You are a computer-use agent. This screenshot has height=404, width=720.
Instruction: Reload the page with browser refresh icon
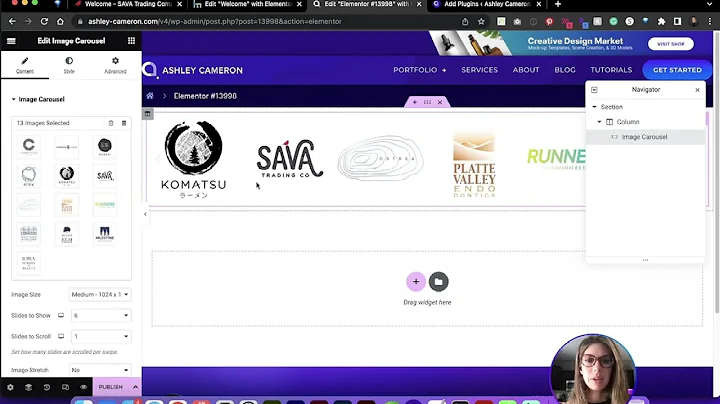tap(44, 22)
